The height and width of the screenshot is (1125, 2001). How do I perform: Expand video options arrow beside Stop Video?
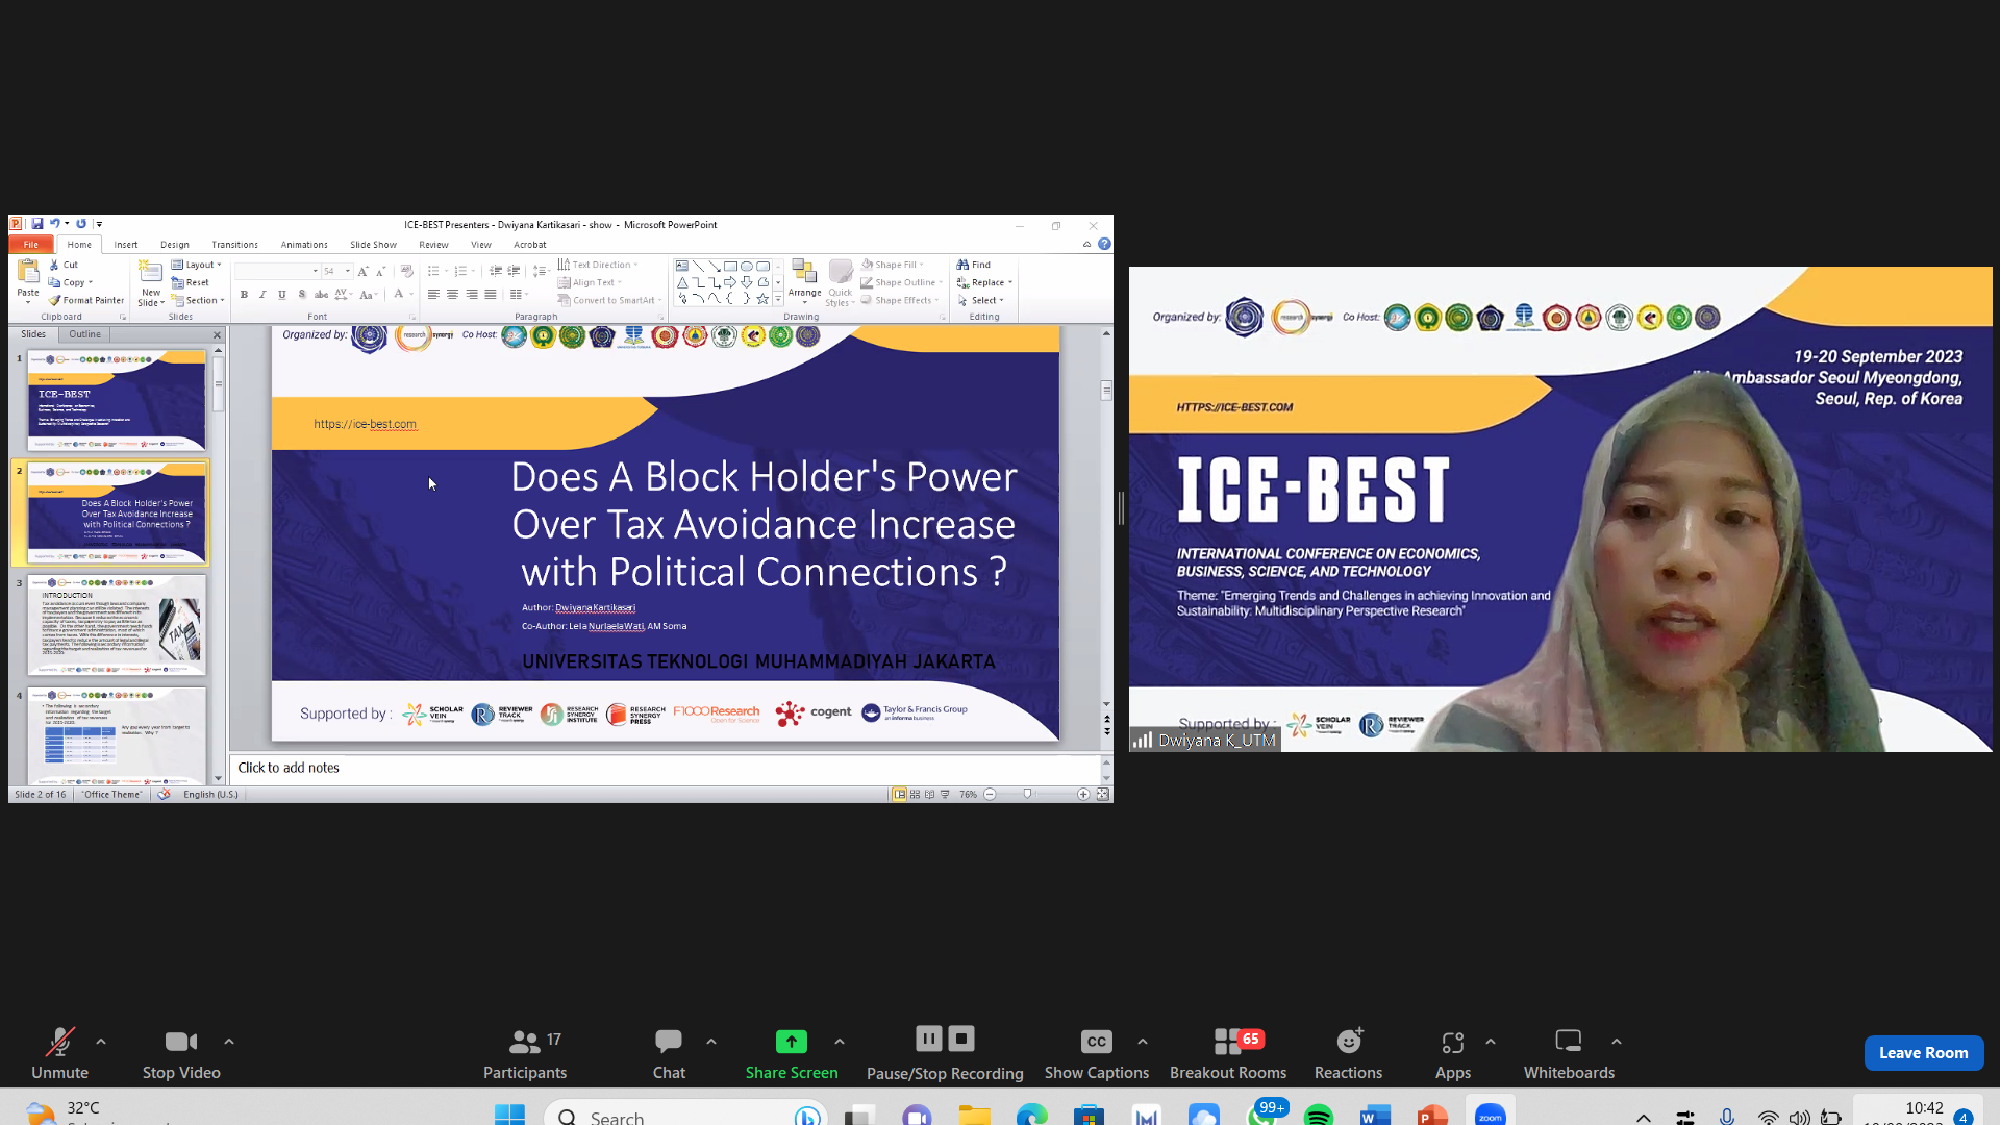(229, 1041)
